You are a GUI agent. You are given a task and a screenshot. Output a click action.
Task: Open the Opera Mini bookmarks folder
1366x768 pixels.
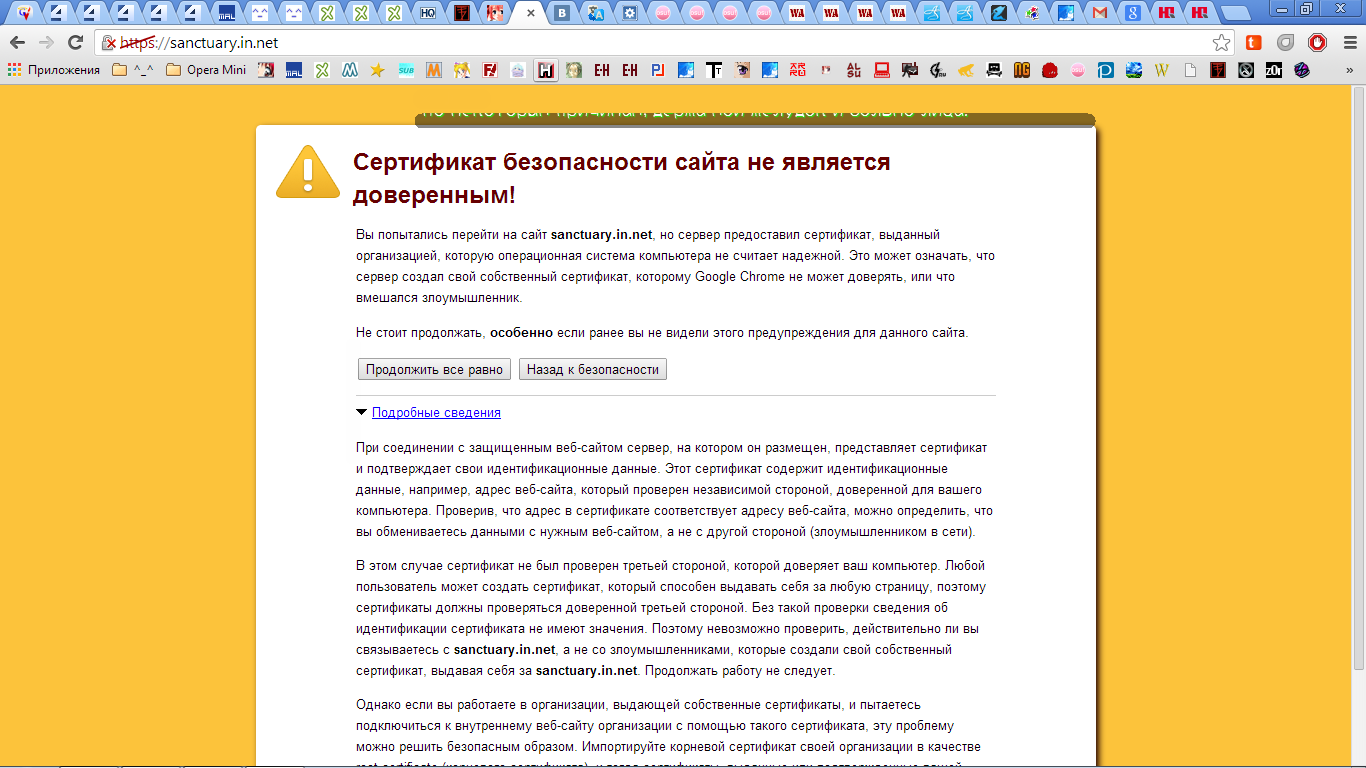coord(206,70)
